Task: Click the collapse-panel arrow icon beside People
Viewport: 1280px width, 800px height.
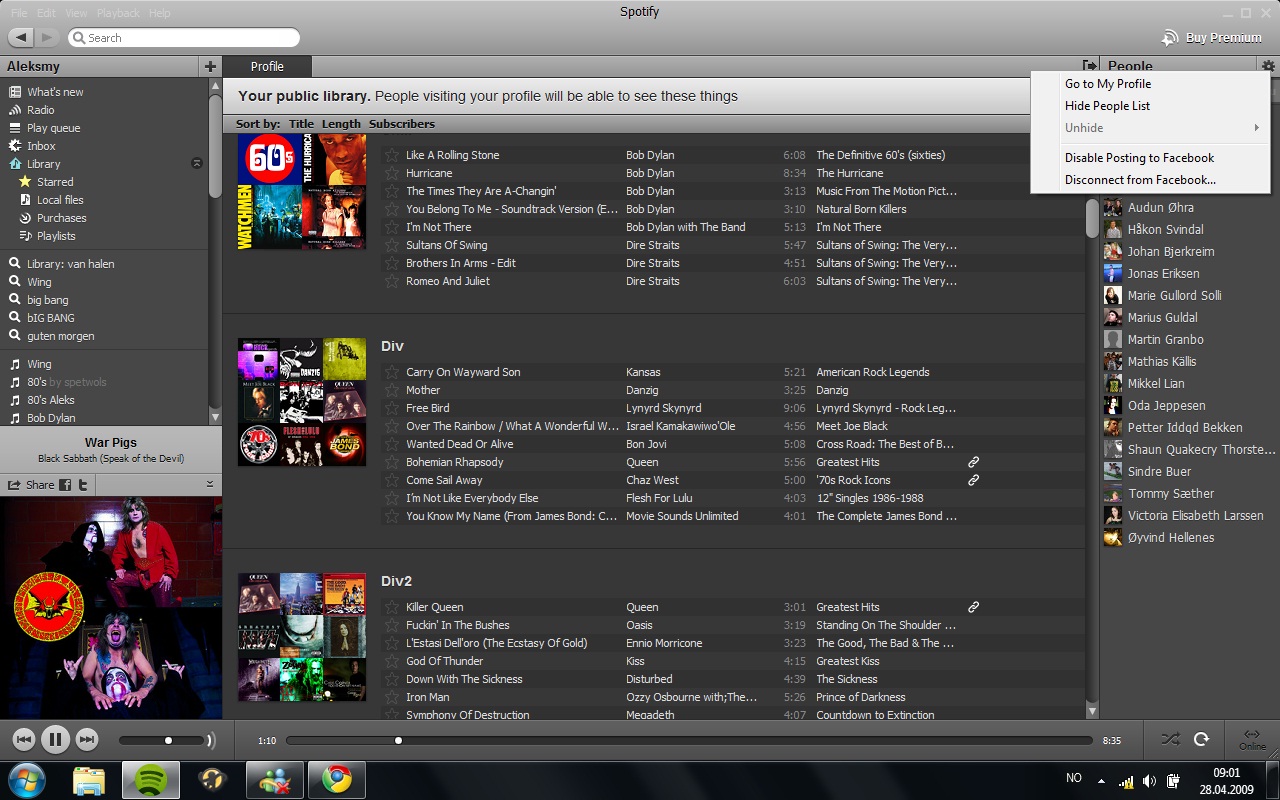Action: [x=1089, y=66]
